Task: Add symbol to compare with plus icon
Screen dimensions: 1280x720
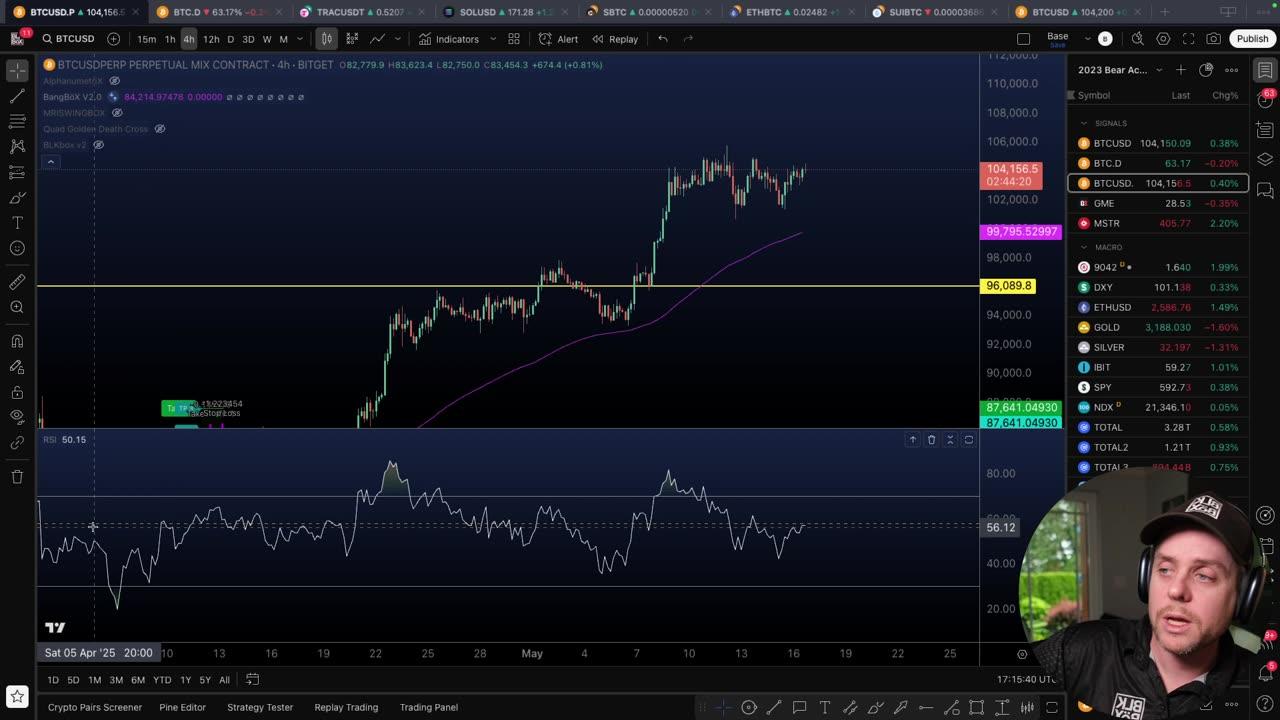Action: point(113,39)
